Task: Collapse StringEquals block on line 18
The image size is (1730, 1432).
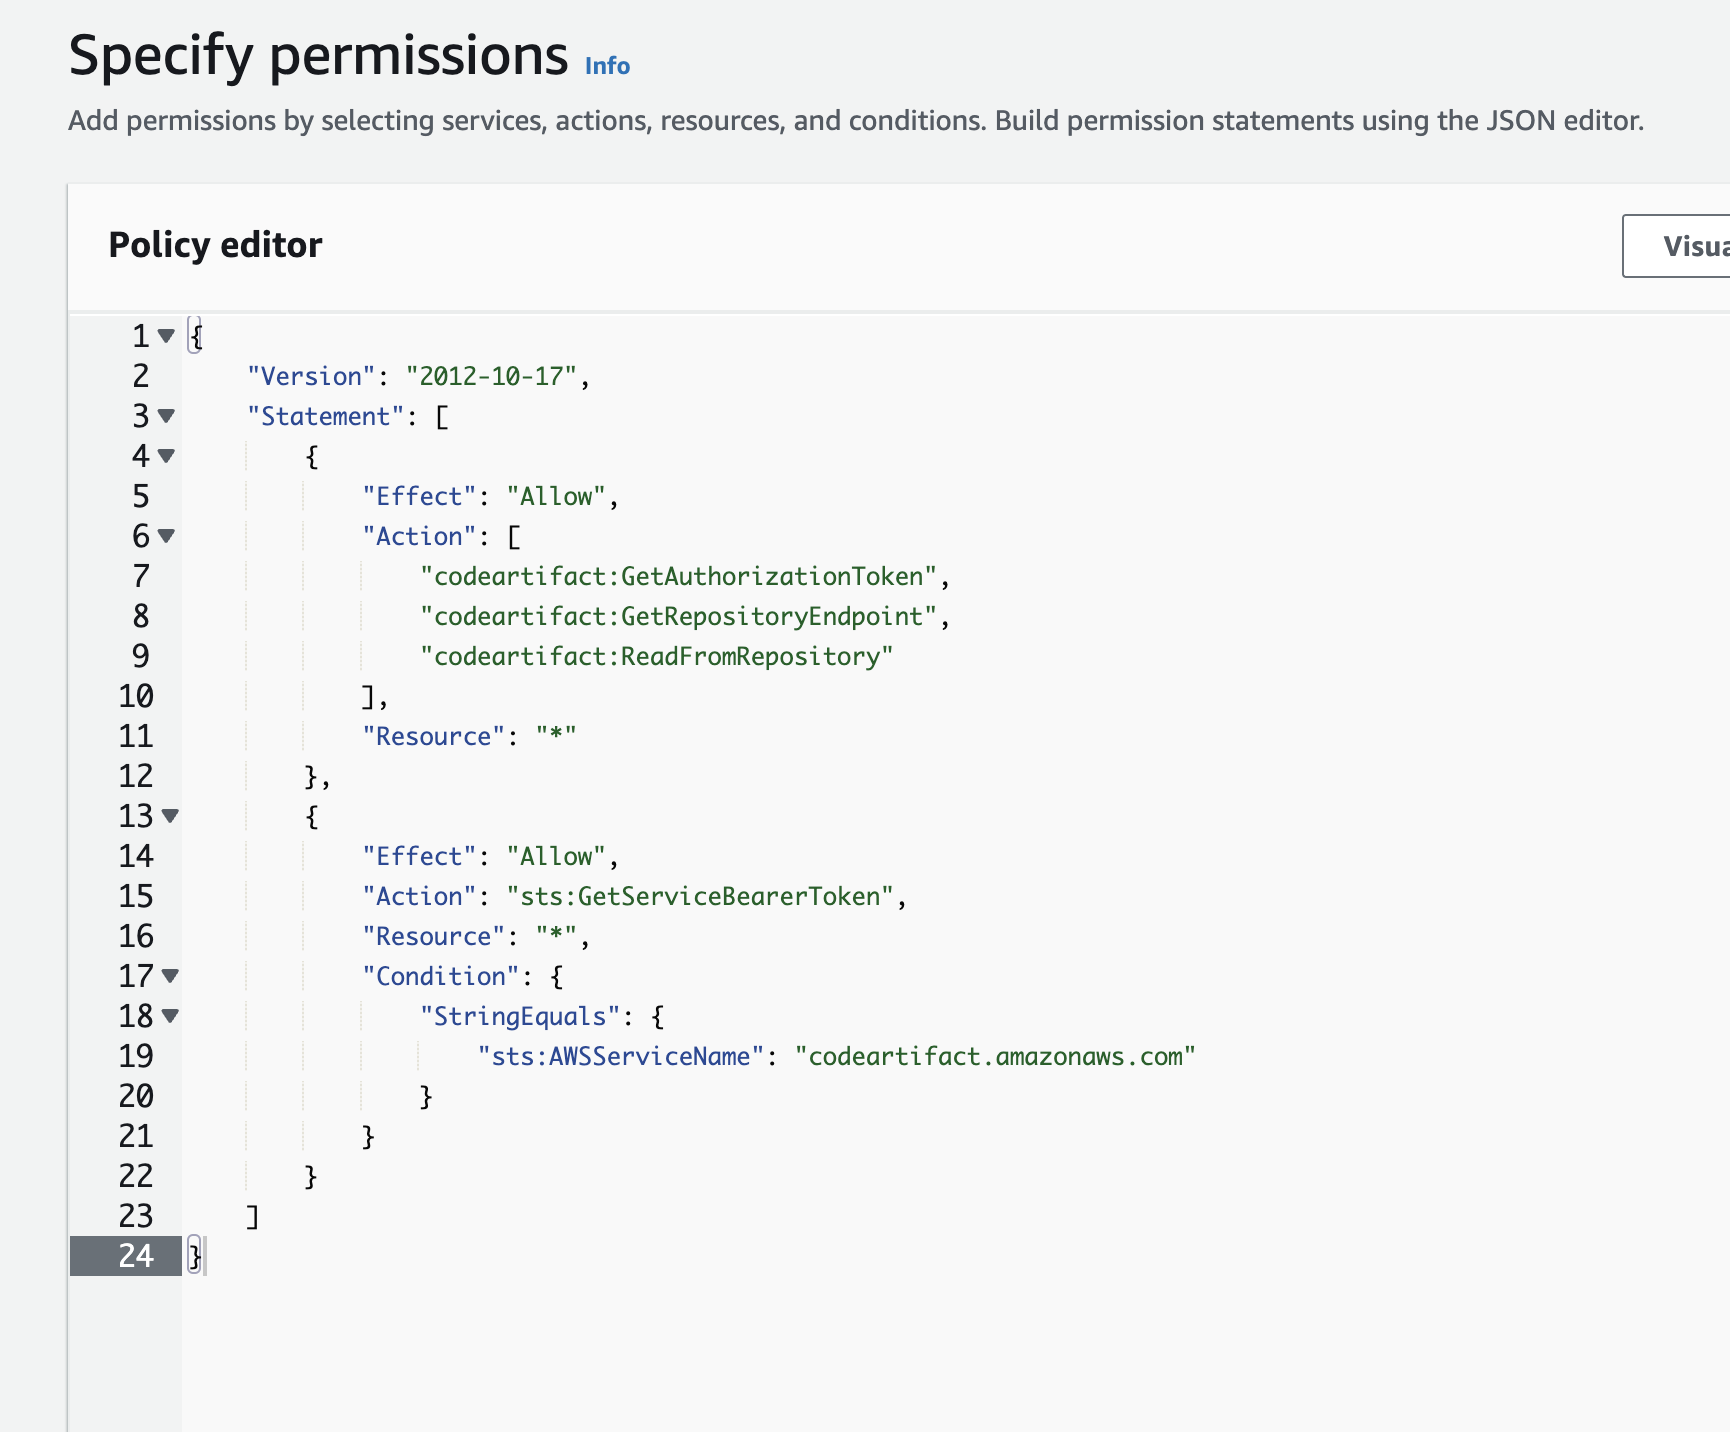Action: tap(170, 1016)
